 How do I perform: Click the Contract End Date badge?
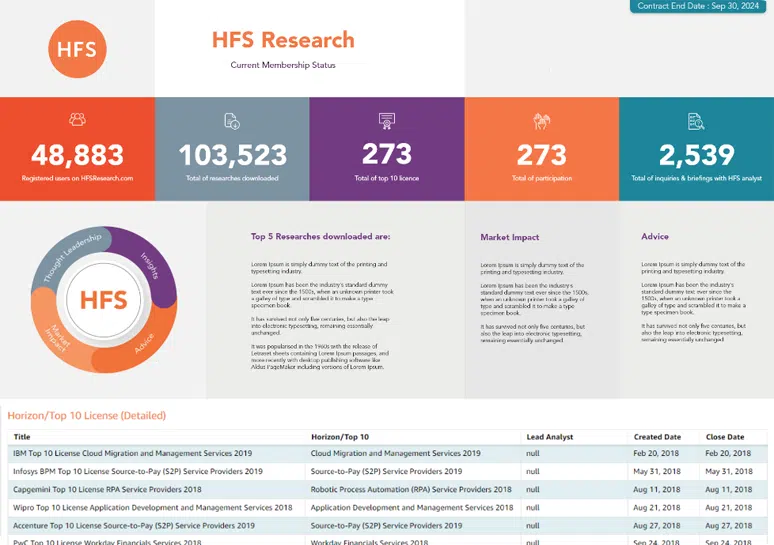pos(697,6)
